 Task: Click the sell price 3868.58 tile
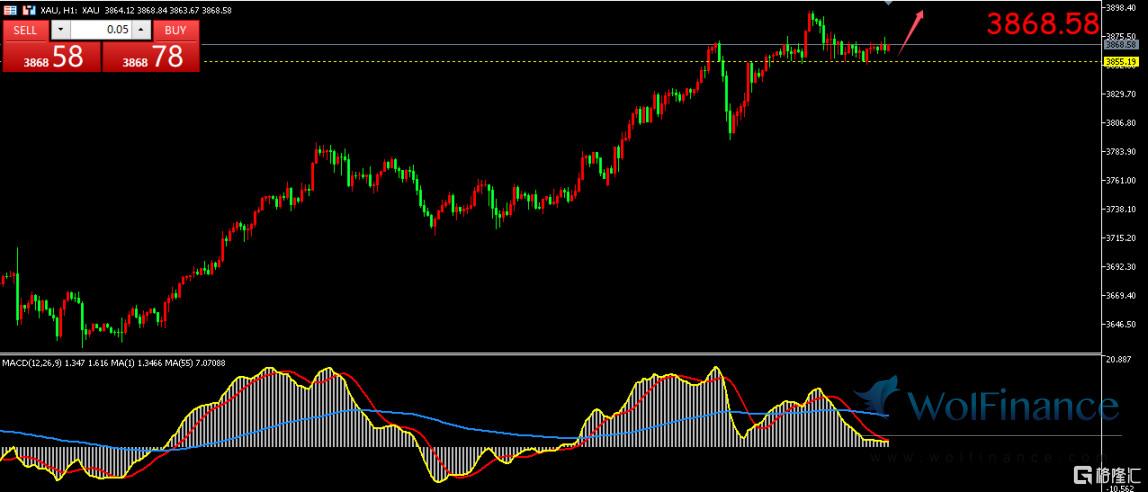click(x=50, y=58)
